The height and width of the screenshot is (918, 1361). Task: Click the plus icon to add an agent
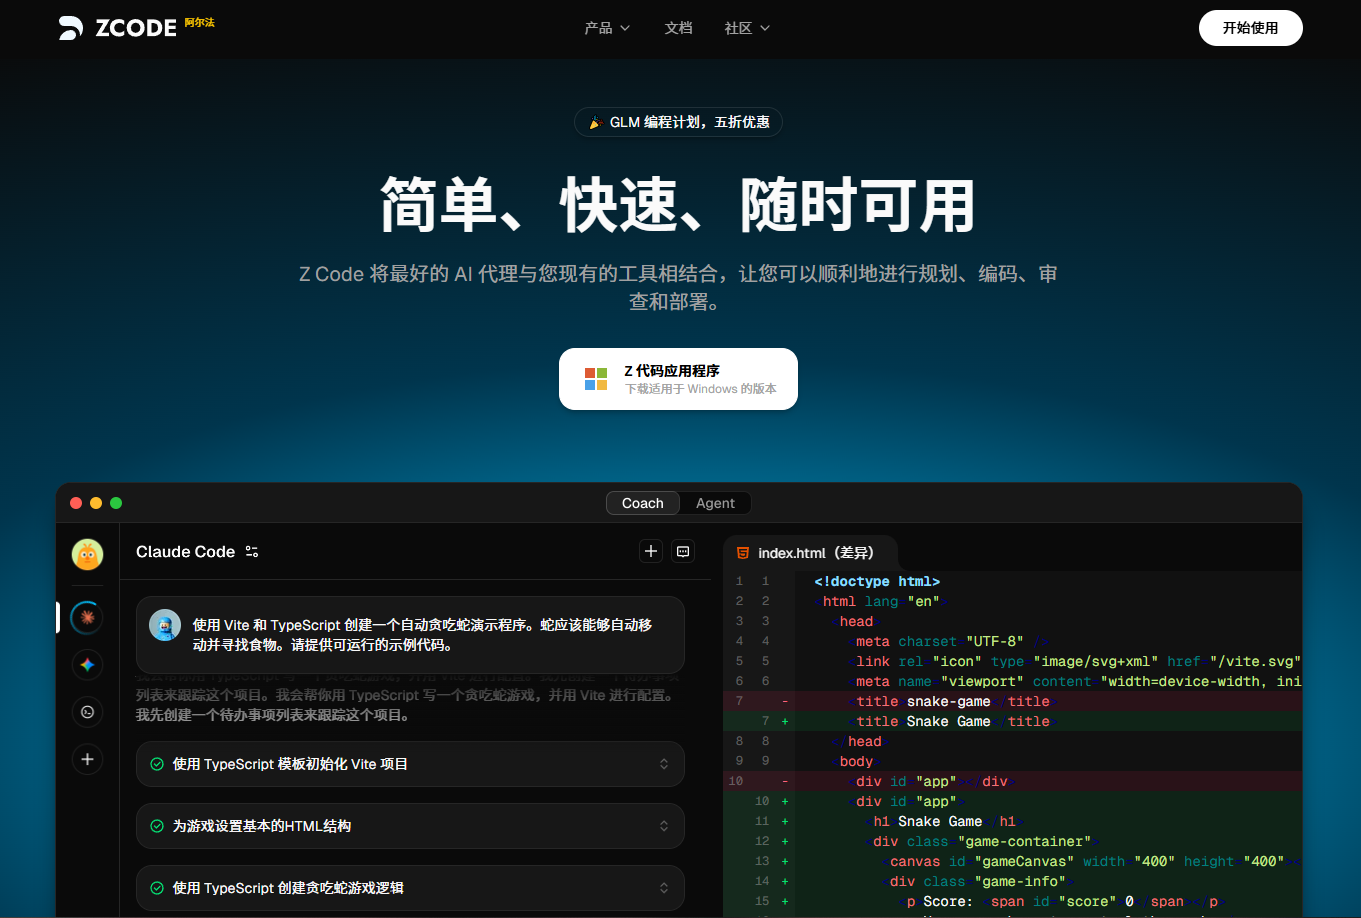tap(87, 759)
